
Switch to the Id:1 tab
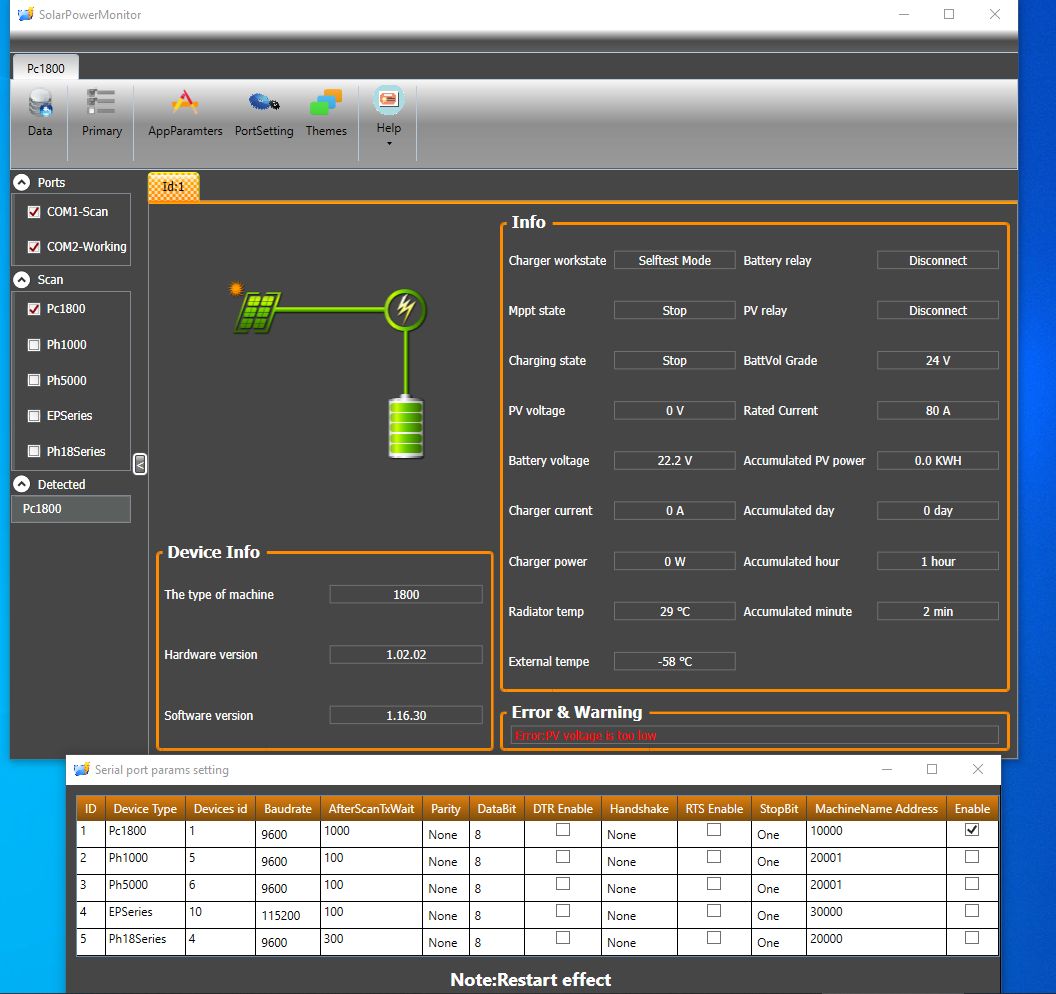[174, 186]
